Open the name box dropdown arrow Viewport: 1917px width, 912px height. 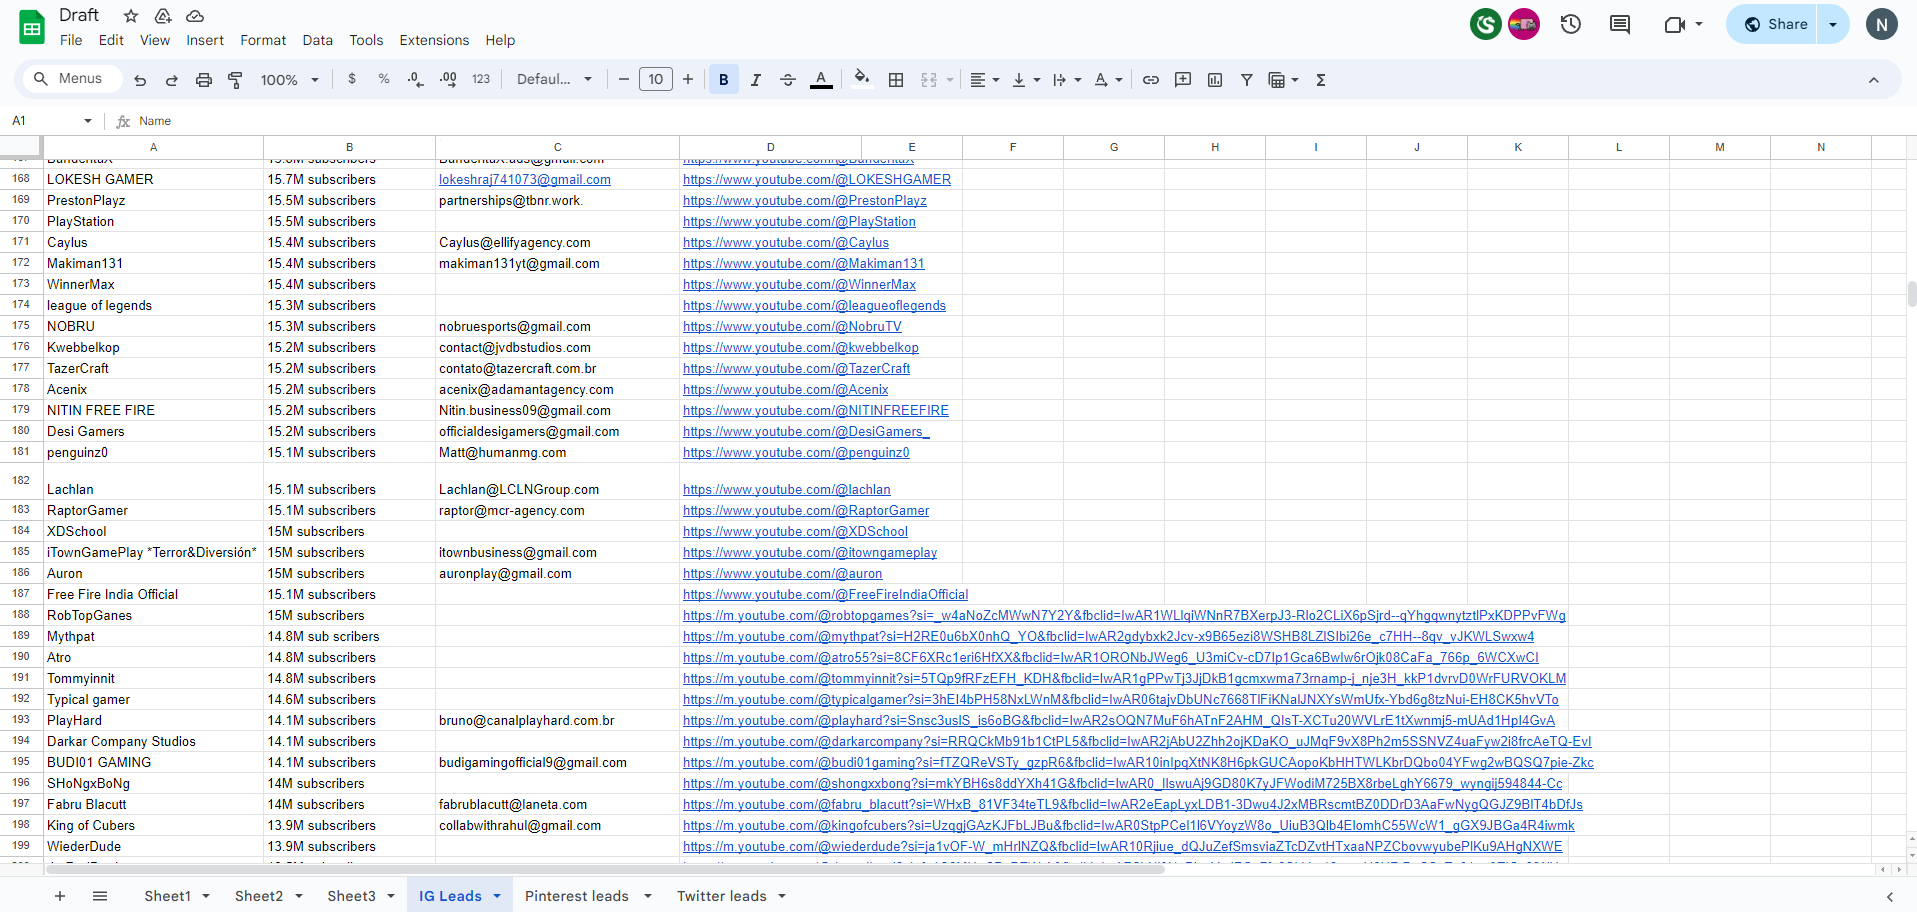(88, 121)
